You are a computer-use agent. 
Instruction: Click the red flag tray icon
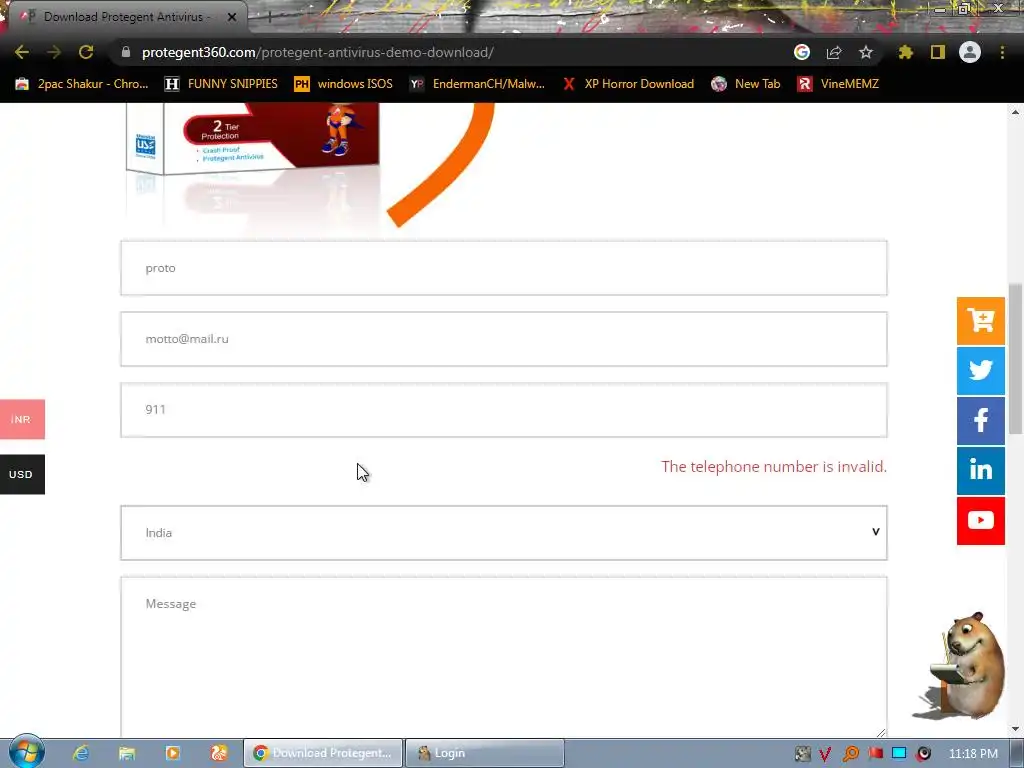[x=875, y=754]
